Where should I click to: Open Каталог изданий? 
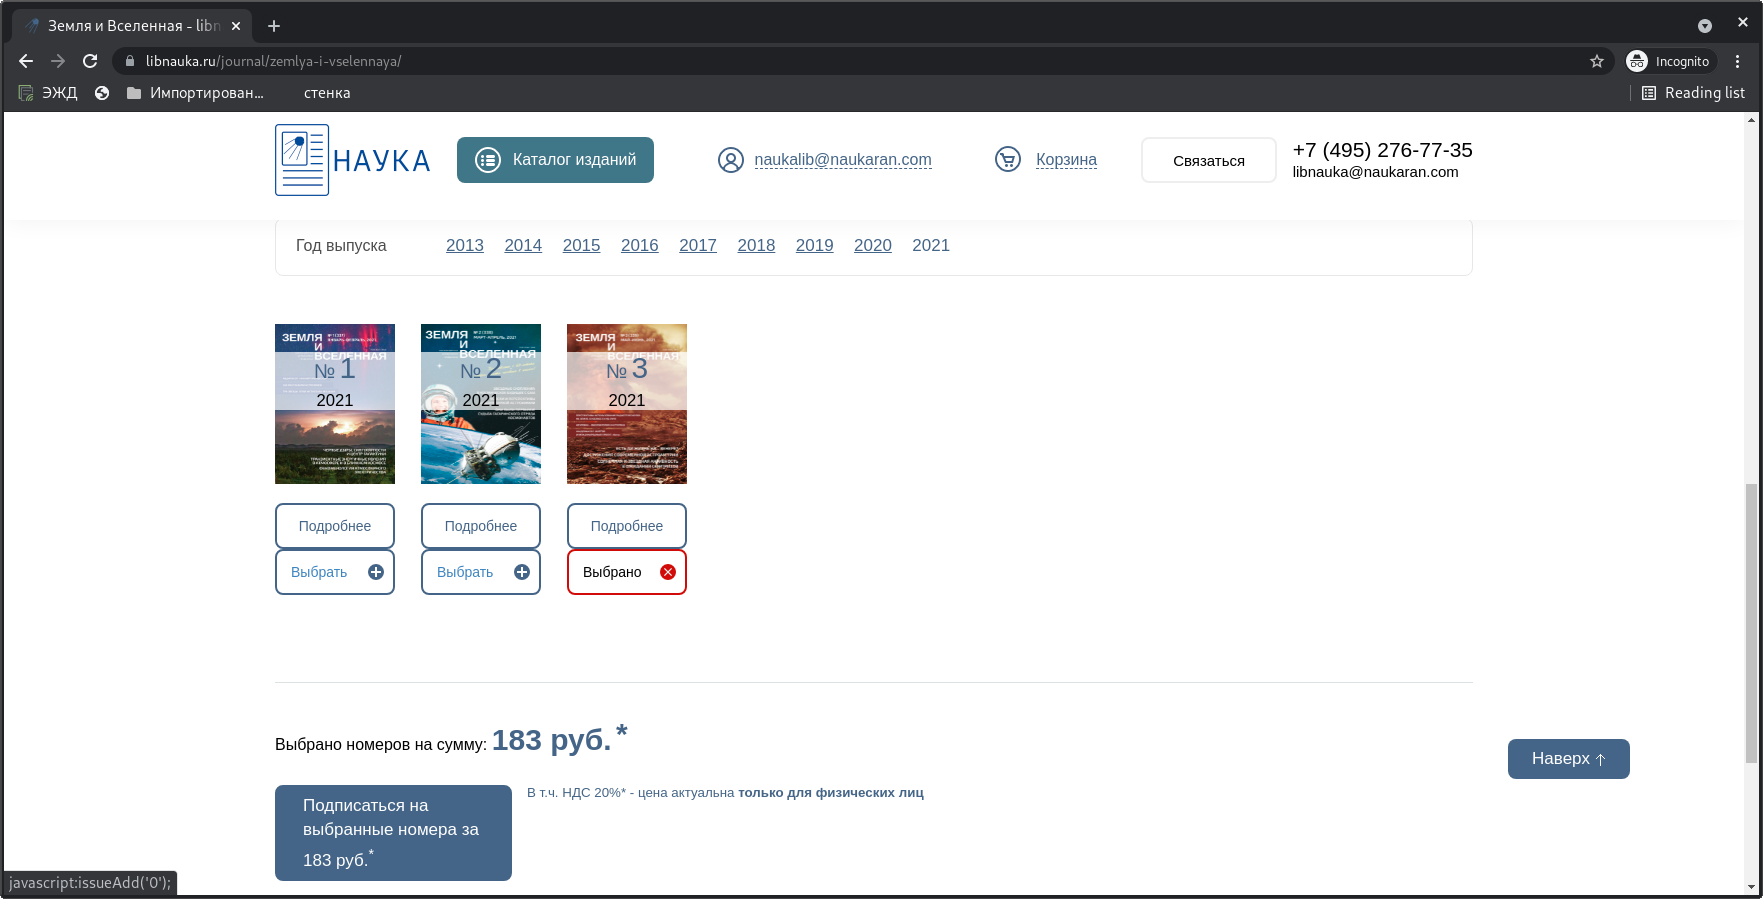pos(555,160)
